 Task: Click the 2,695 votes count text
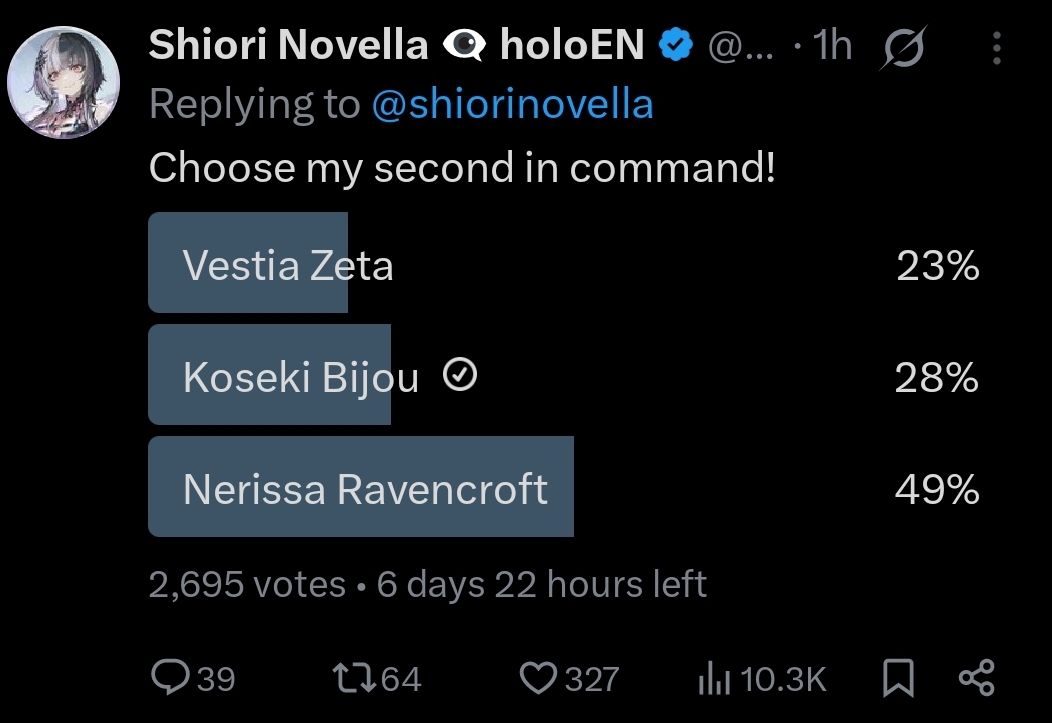coord(246,584)
